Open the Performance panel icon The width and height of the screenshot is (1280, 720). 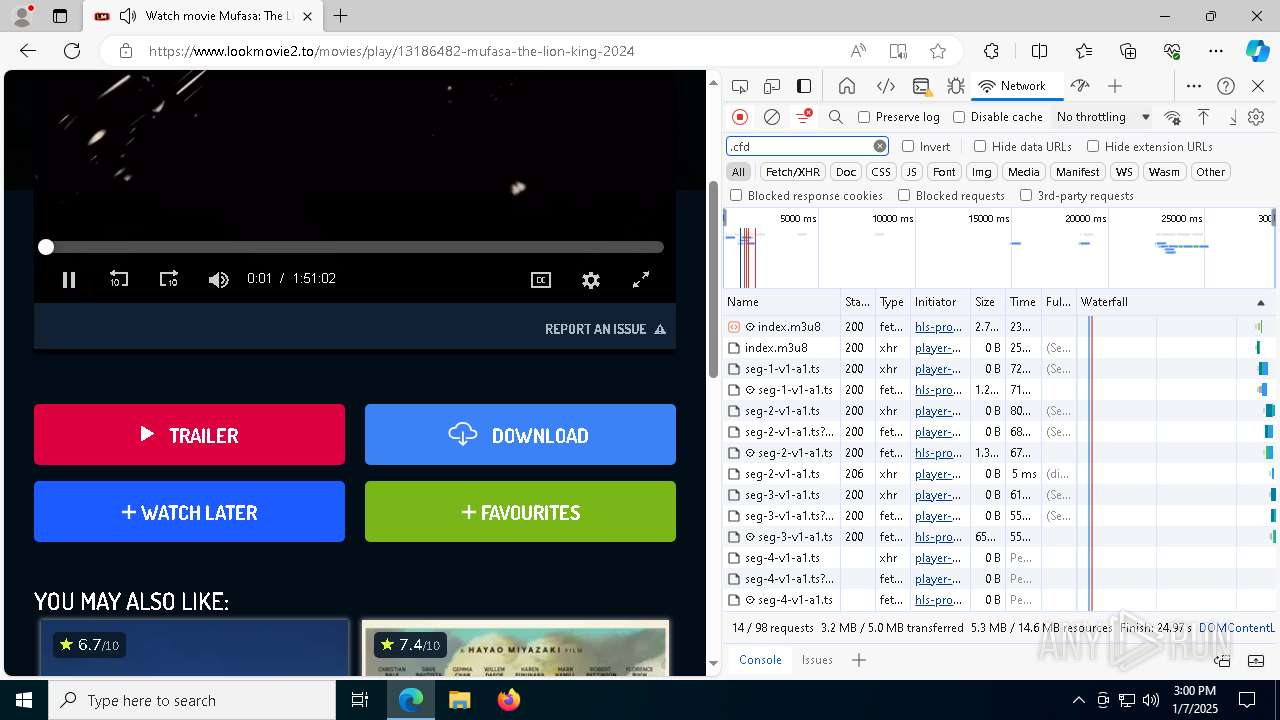[x=1079, y=86]
